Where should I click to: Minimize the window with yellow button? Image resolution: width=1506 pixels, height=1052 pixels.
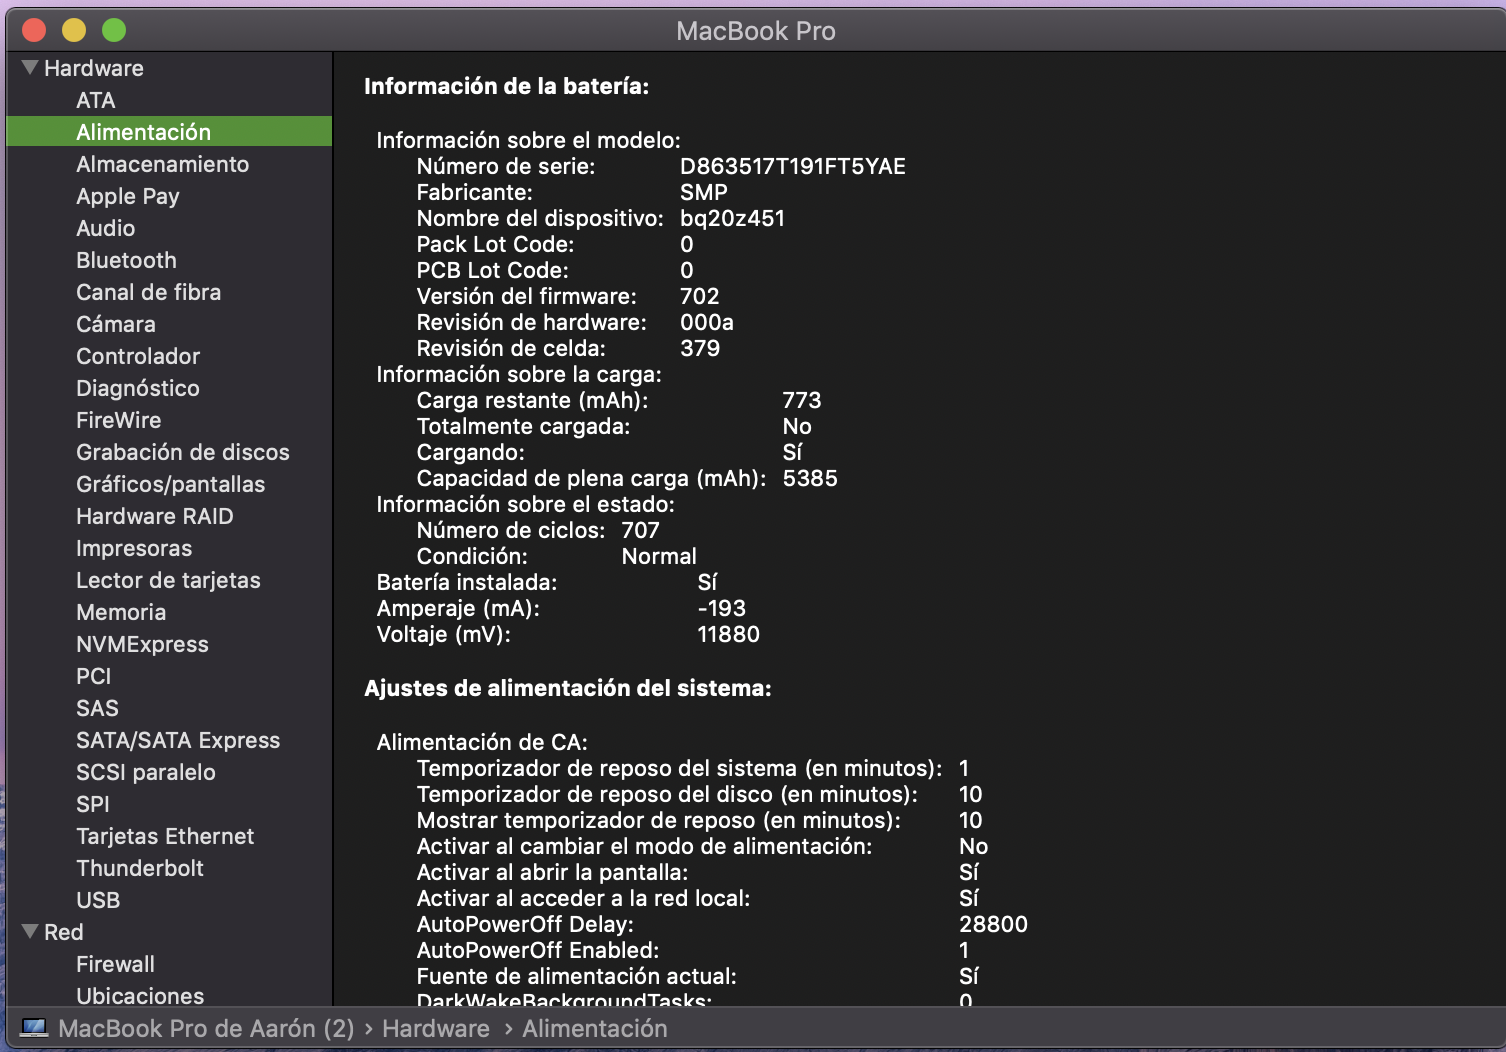[74, 31]
